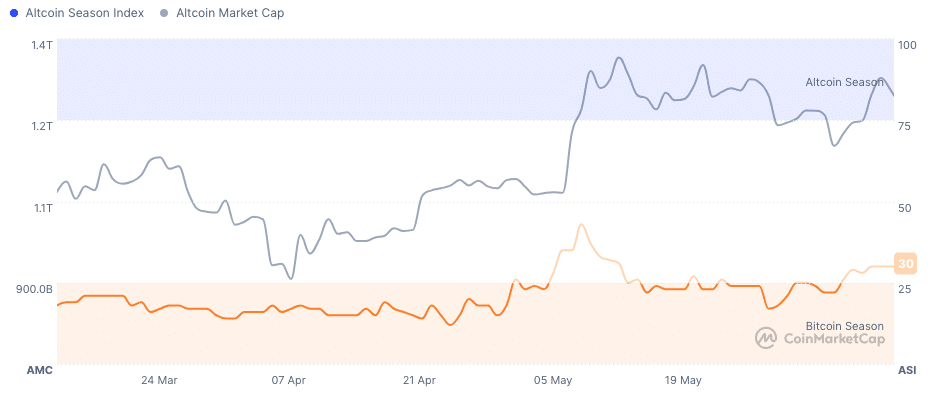Click the 75 index axis value
This screenshot has width=934, height=401.
coord(904,126)
